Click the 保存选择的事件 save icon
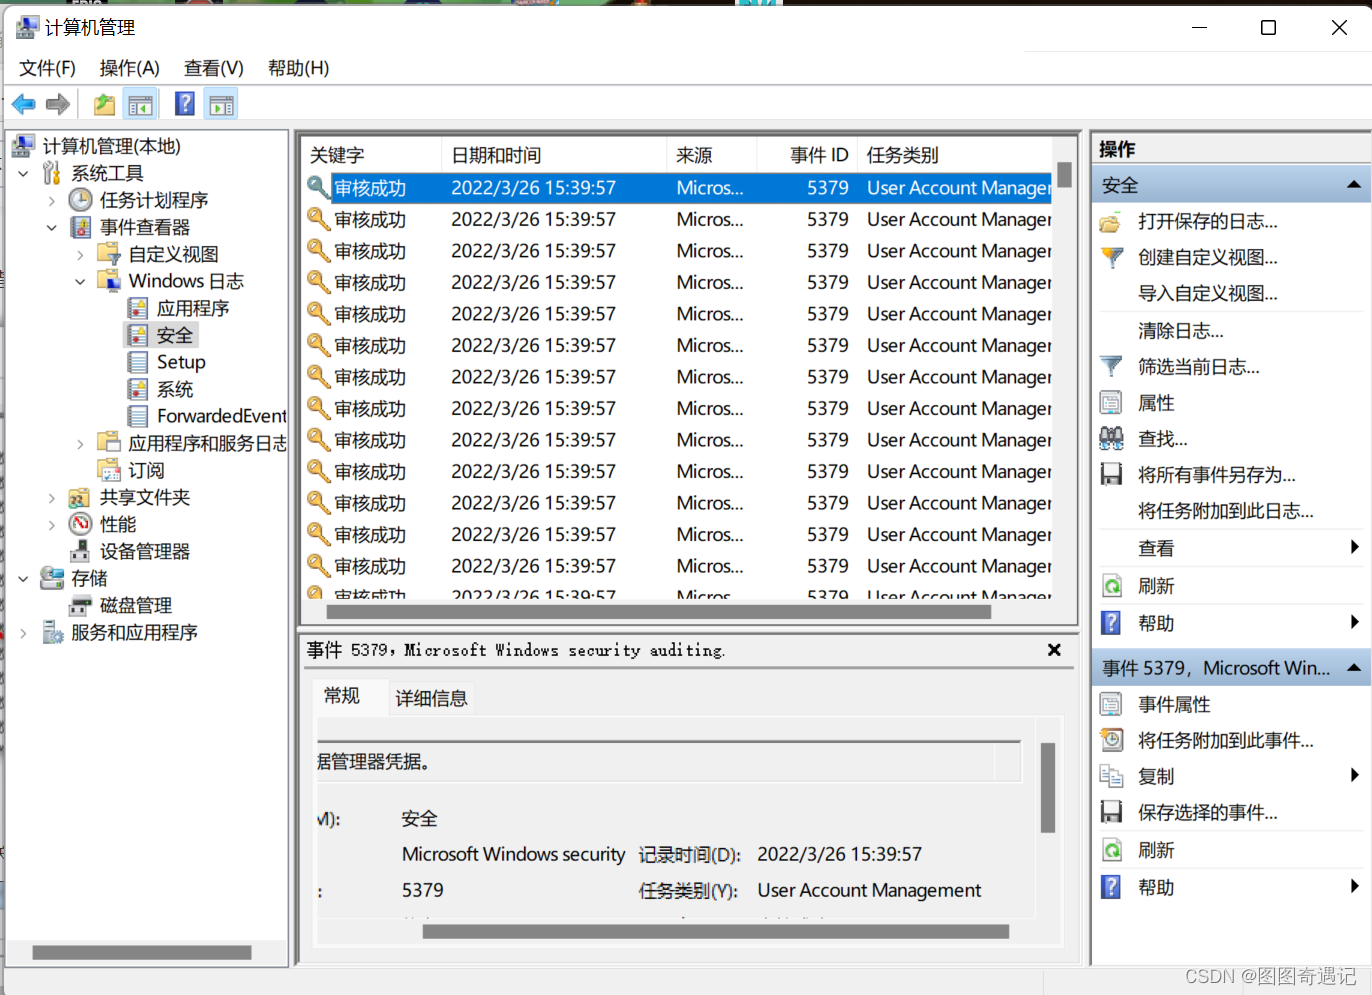The width and height of the screenshot is (1372, 995). pyautogui.click(x=1111, y=813)
